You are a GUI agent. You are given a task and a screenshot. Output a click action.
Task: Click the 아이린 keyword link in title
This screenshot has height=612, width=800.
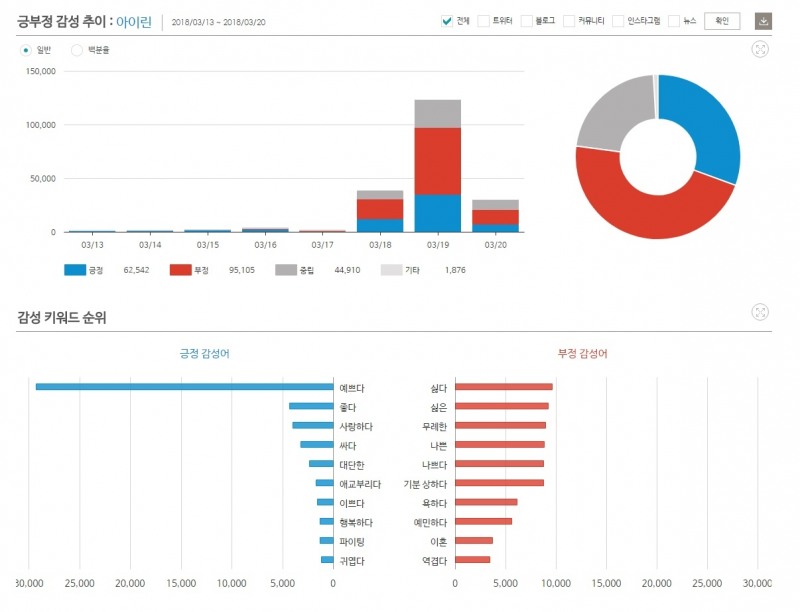[133, 21]
